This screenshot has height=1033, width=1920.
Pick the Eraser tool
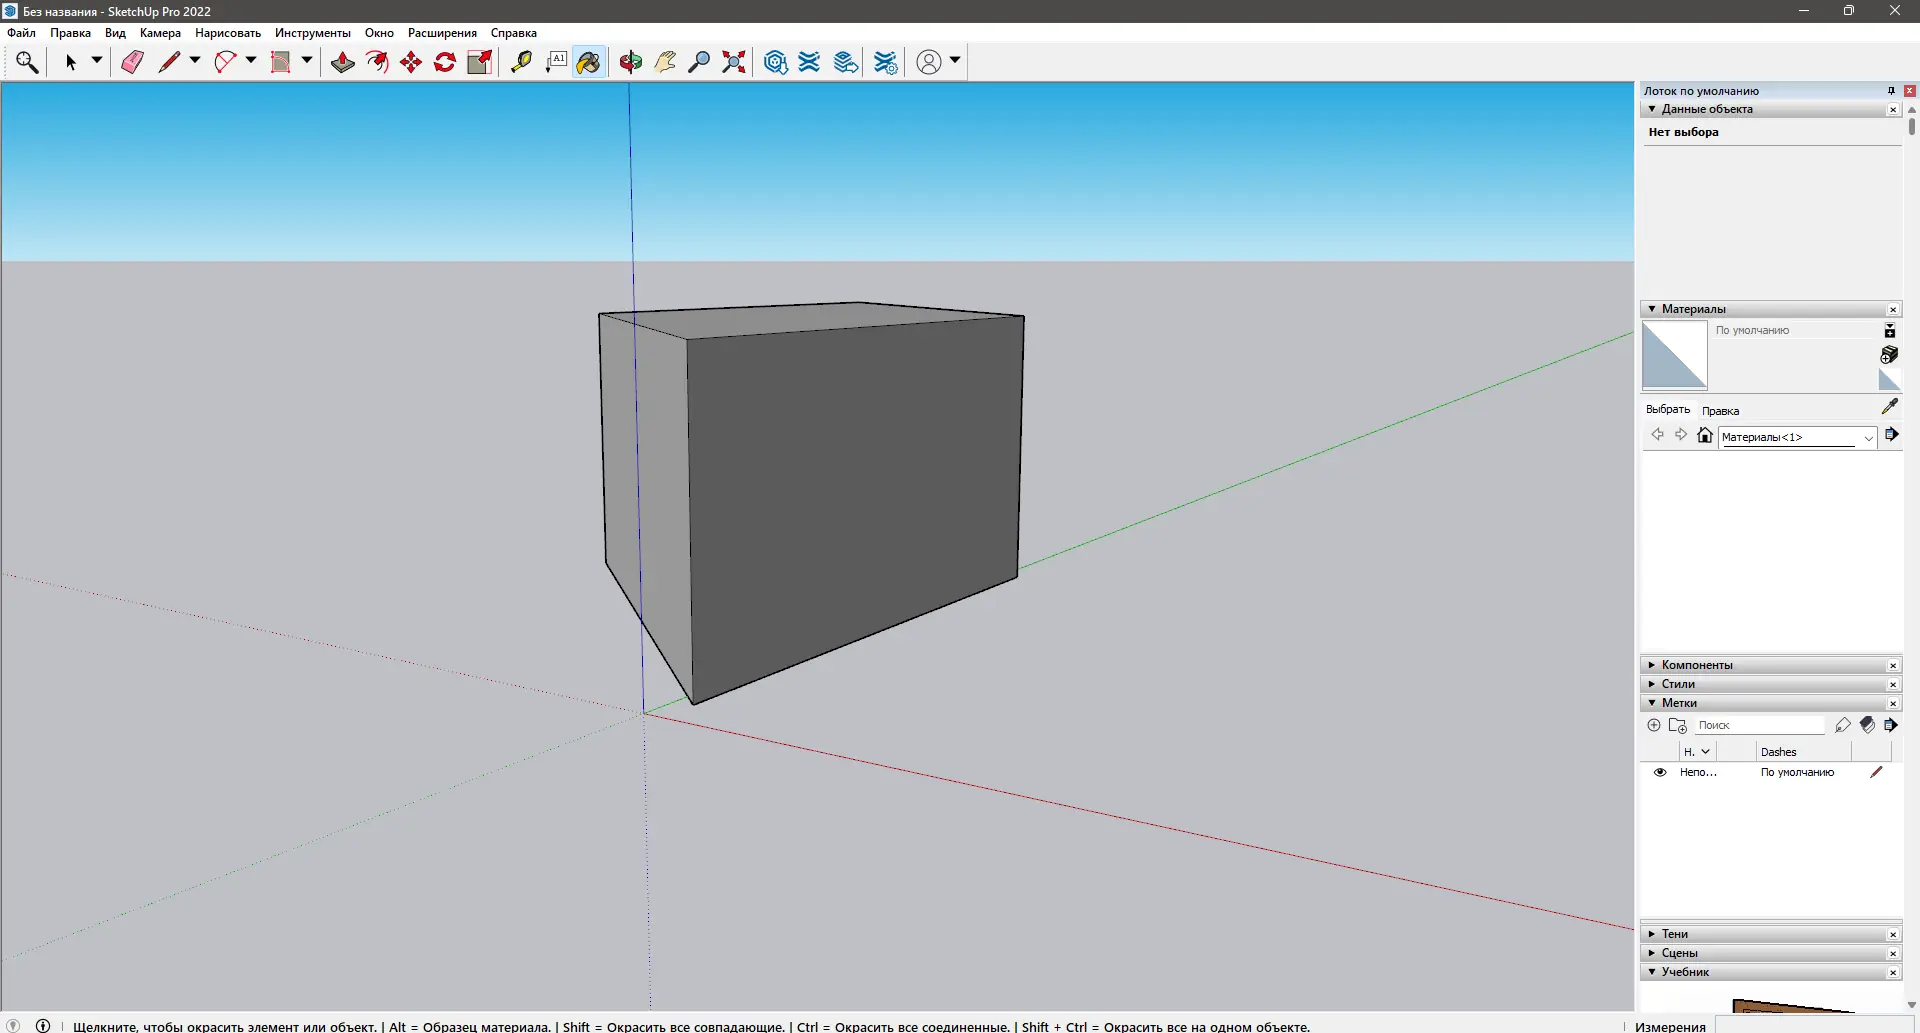click(132, 62)
